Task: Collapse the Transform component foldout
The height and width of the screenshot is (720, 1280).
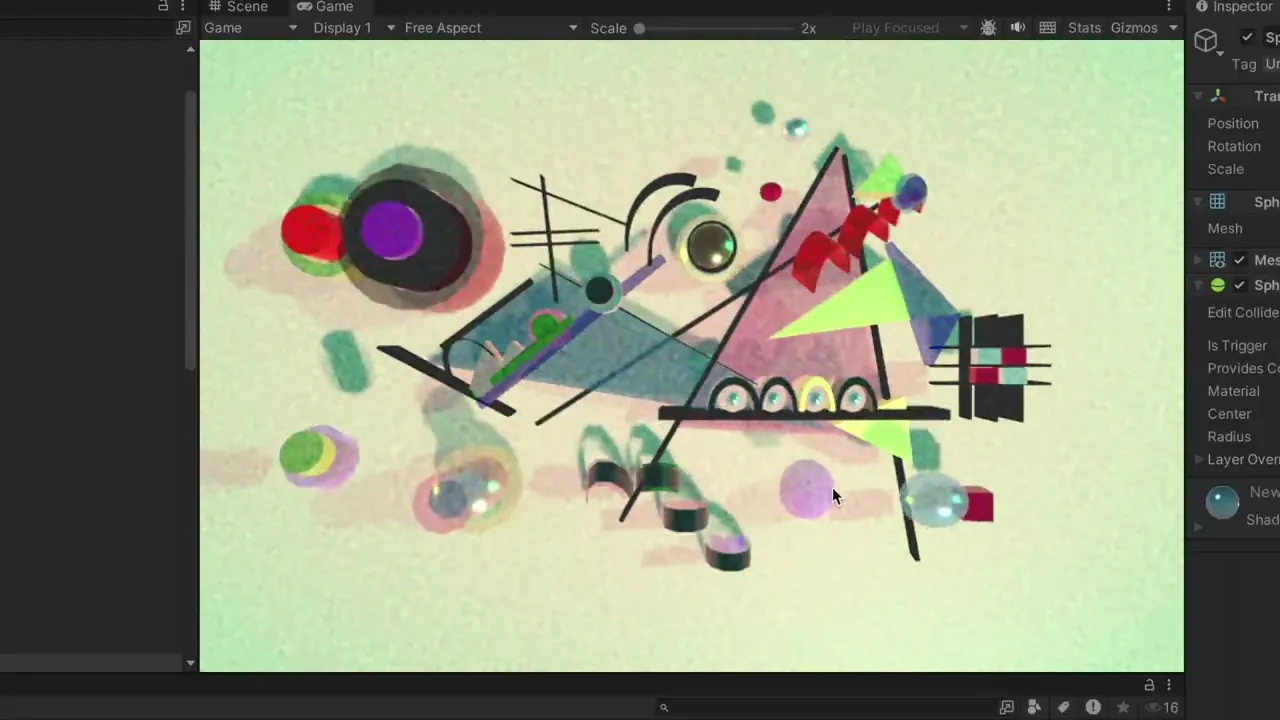Action: (1198, 96)
